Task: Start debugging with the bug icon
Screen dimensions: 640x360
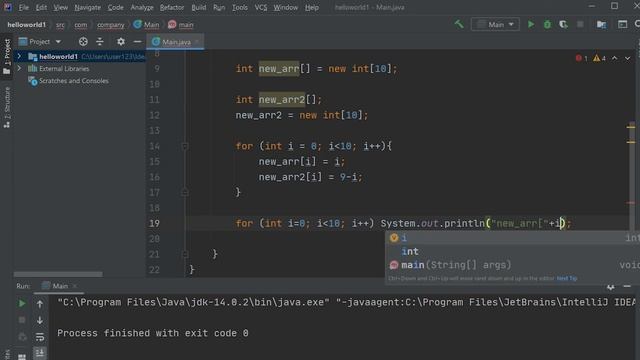Action: pos(547,24)
